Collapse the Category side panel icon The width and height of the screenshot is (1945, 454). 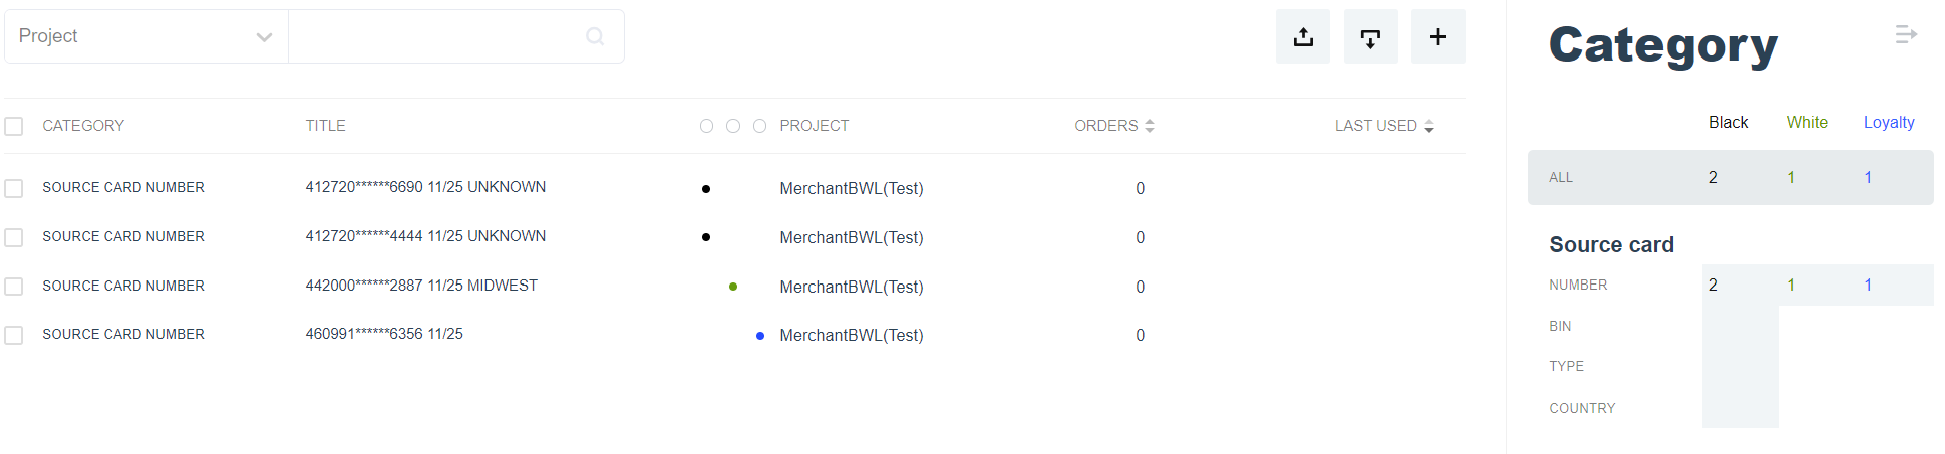1906,35
